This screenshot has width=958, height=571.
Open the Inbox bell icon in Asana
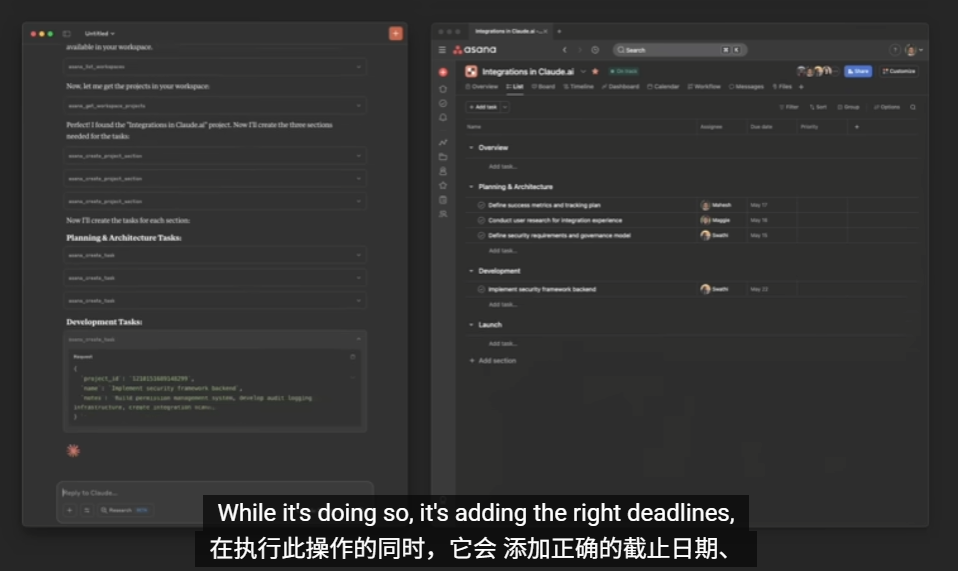[x=443, y=117]
